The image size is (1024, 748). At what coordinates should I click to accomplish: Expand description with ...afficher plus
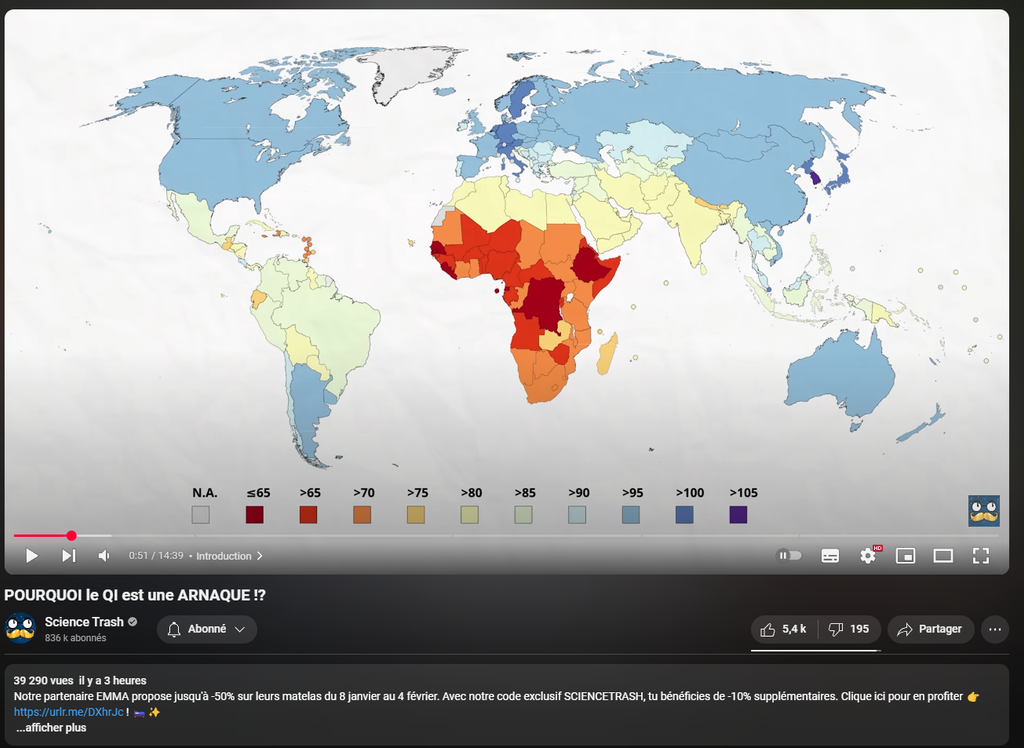51,727
